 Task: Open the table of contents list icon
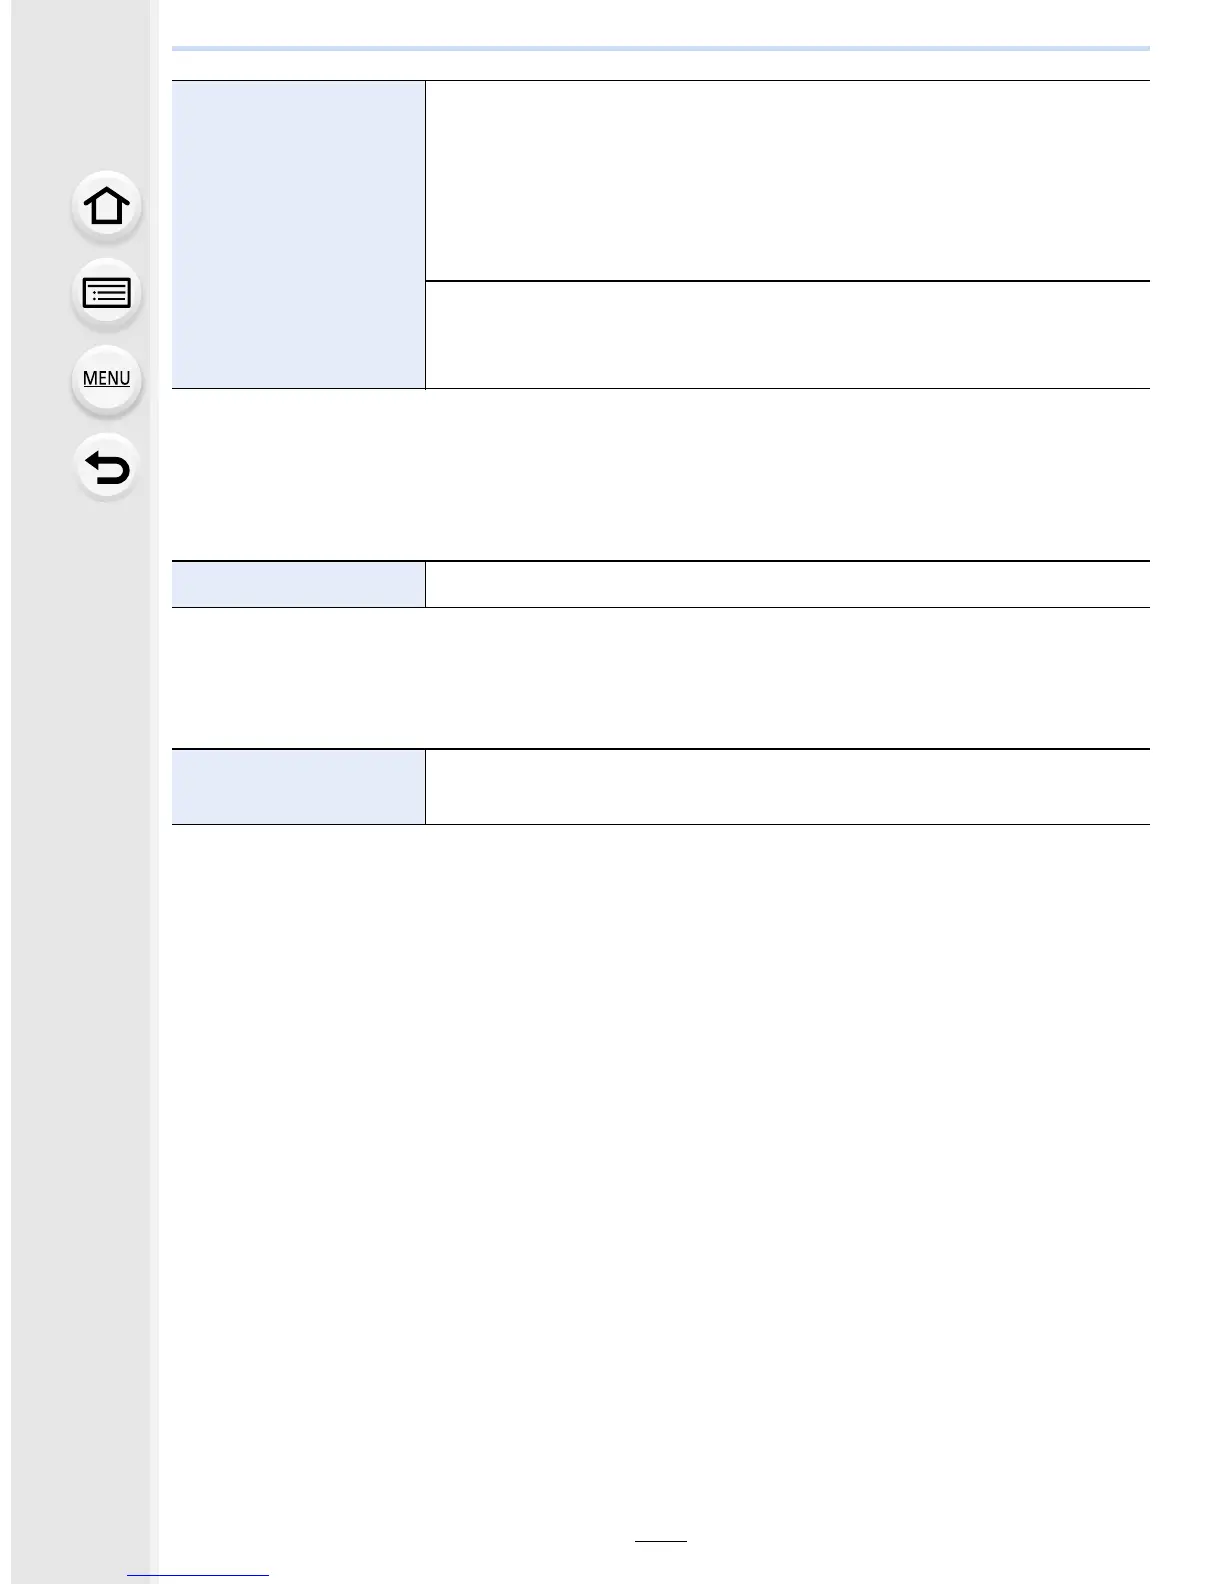coord(107,294)
